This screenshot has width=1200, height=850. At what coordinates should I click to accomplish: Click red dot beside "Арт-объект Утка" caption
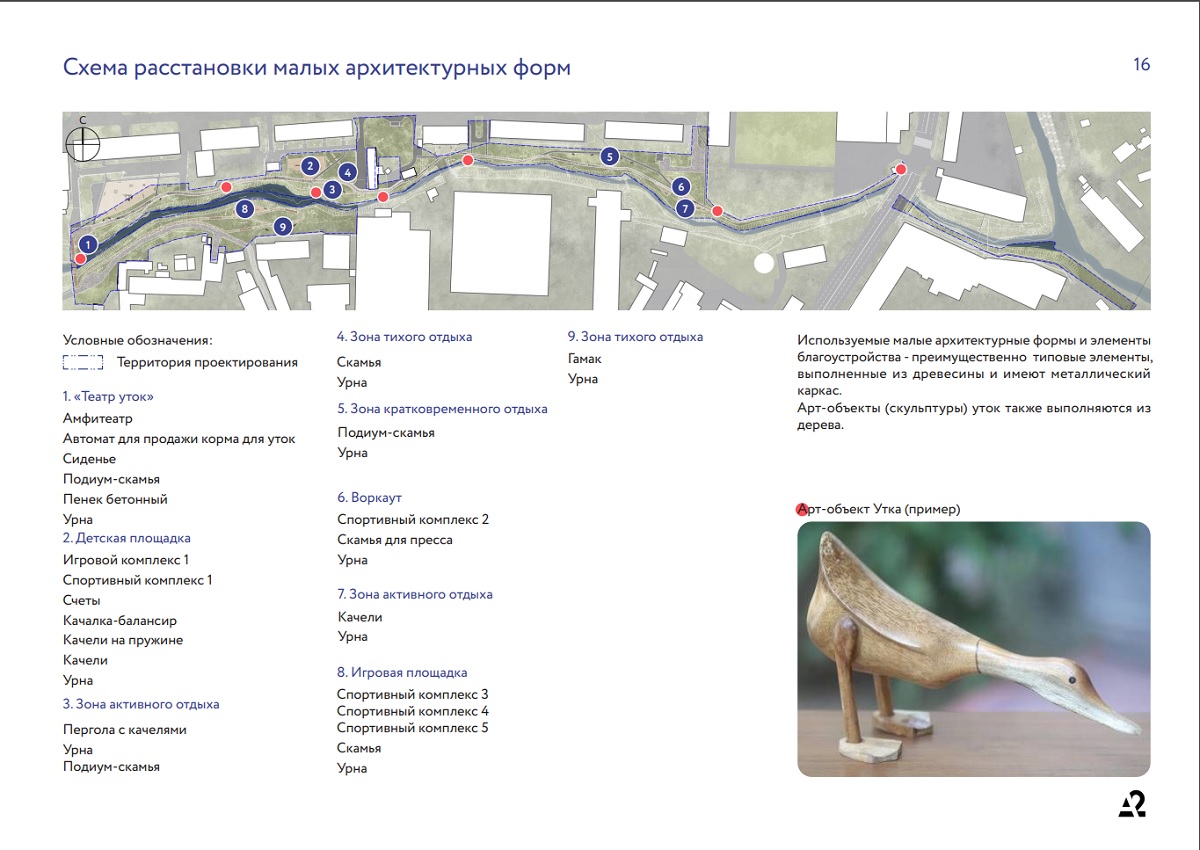pyautogui.click(x=802, y=510)
